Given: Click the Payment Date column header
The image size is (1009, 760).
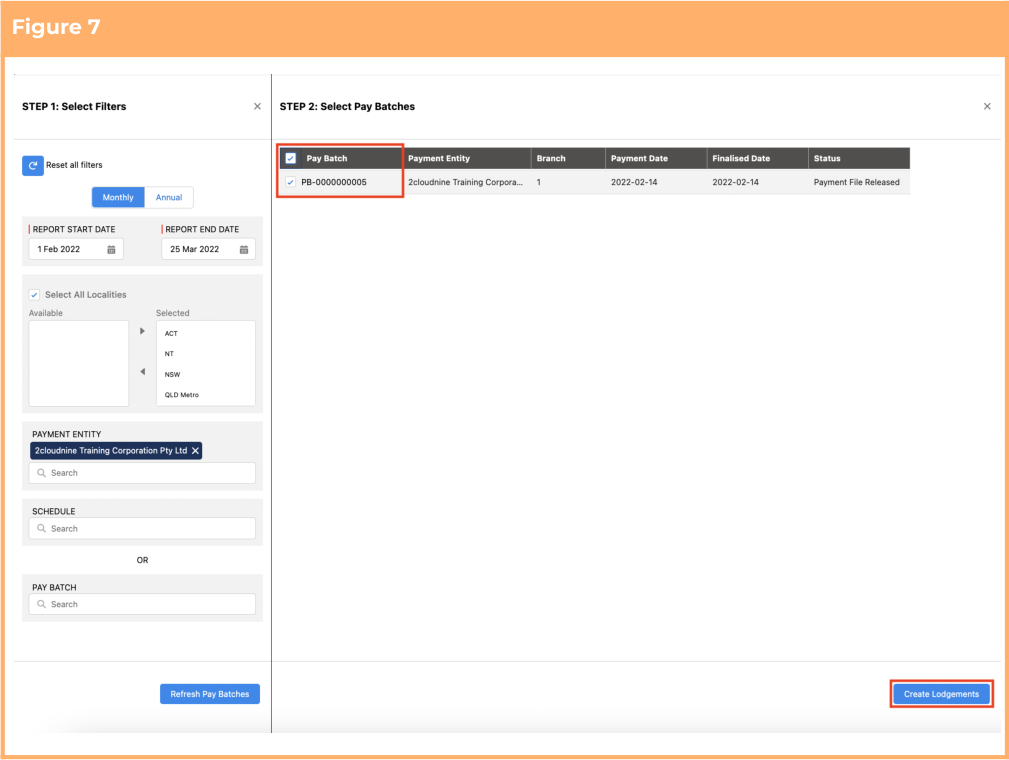Looking at the screenshot, I should click(639, 158).
